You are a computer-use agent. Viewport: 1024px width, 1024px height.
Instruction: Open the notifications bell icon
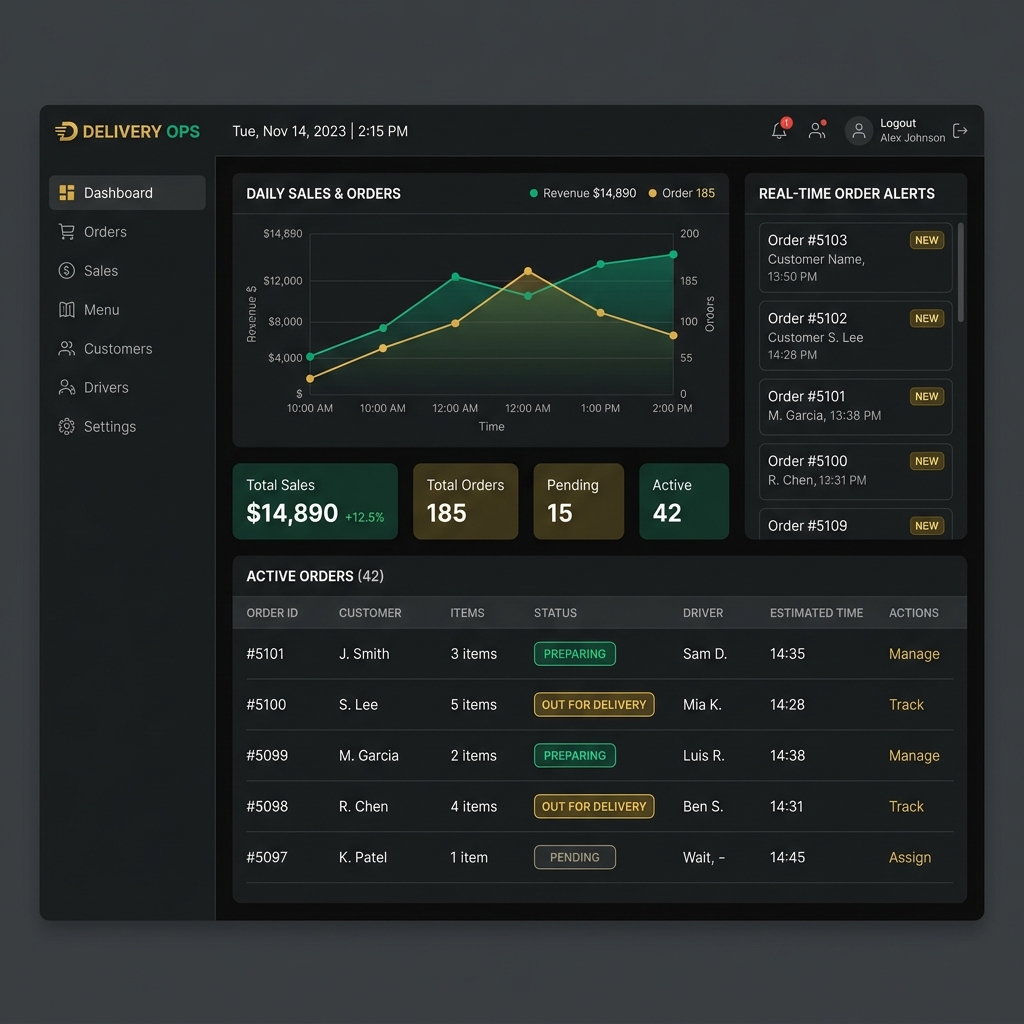779,131
